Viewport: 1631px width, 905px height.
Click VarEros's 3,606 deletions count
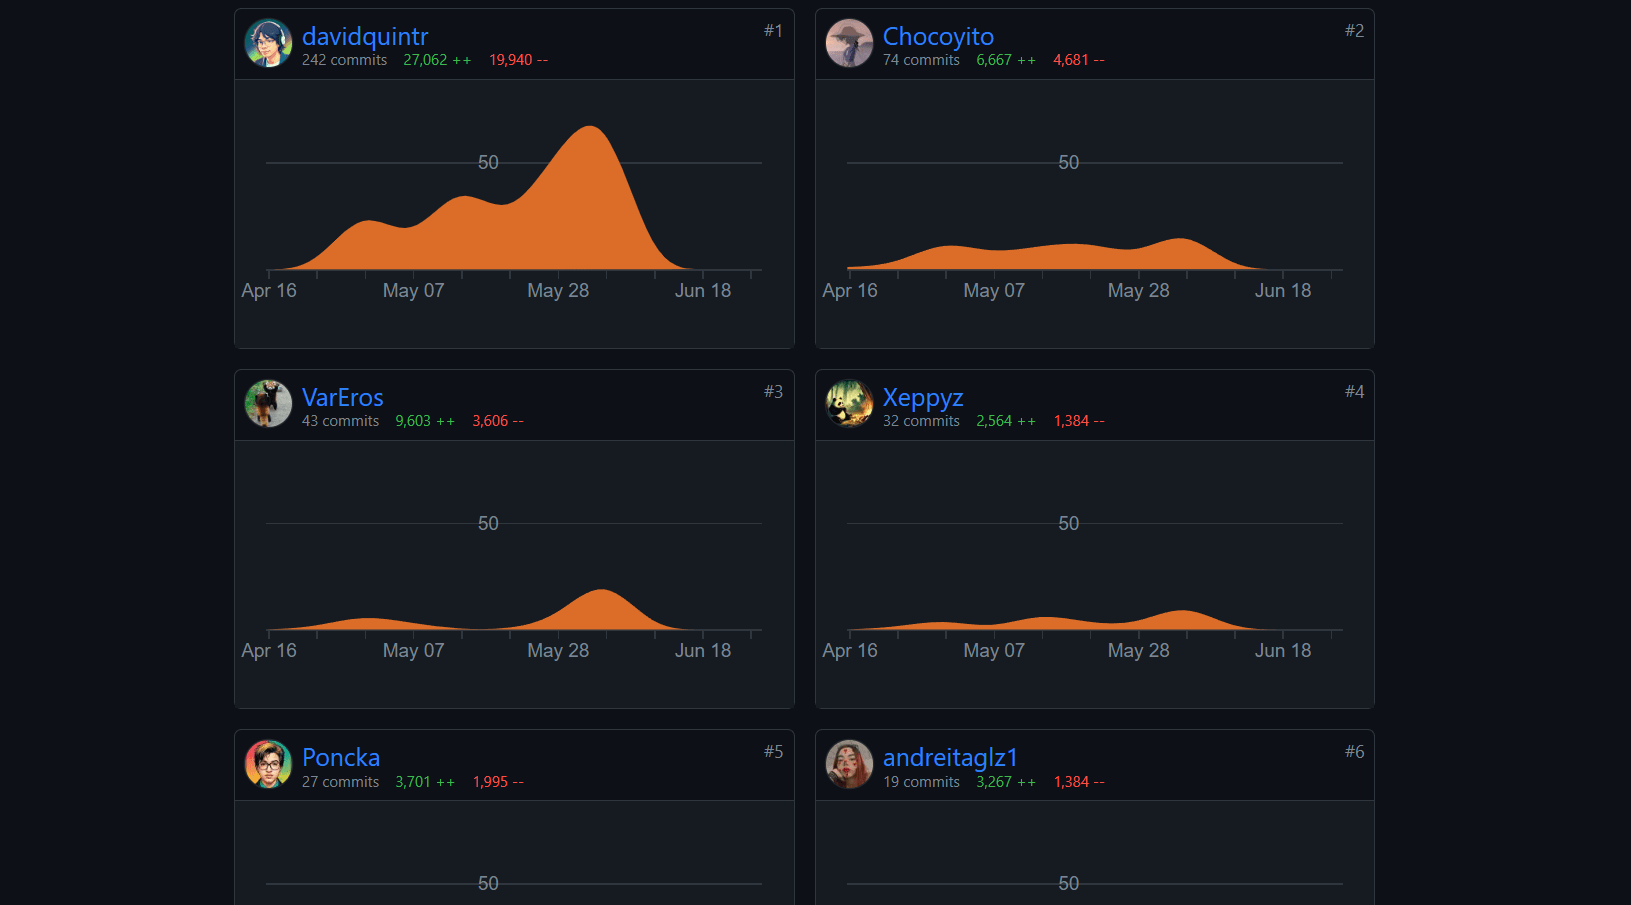coord(498,421)
